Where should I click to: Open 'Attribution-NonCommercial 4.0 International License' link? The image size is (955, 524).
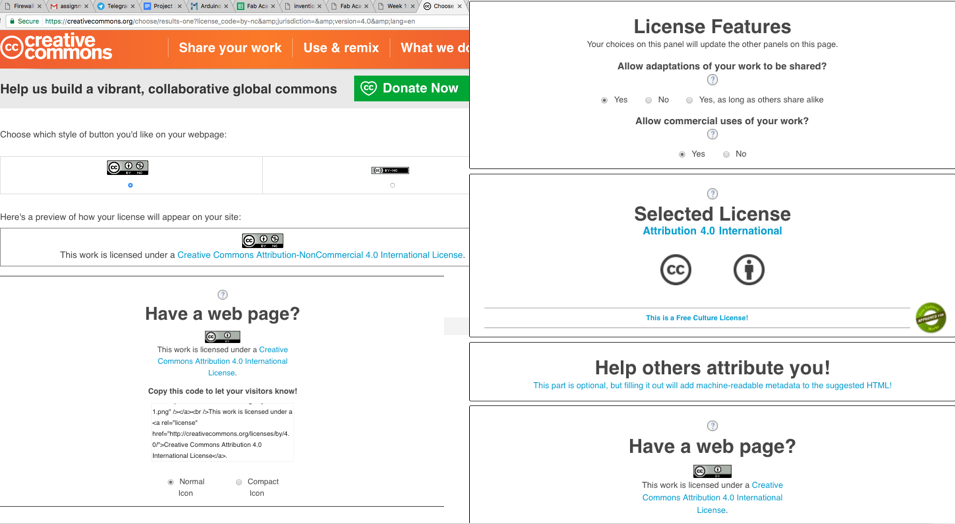pos(320,255)
